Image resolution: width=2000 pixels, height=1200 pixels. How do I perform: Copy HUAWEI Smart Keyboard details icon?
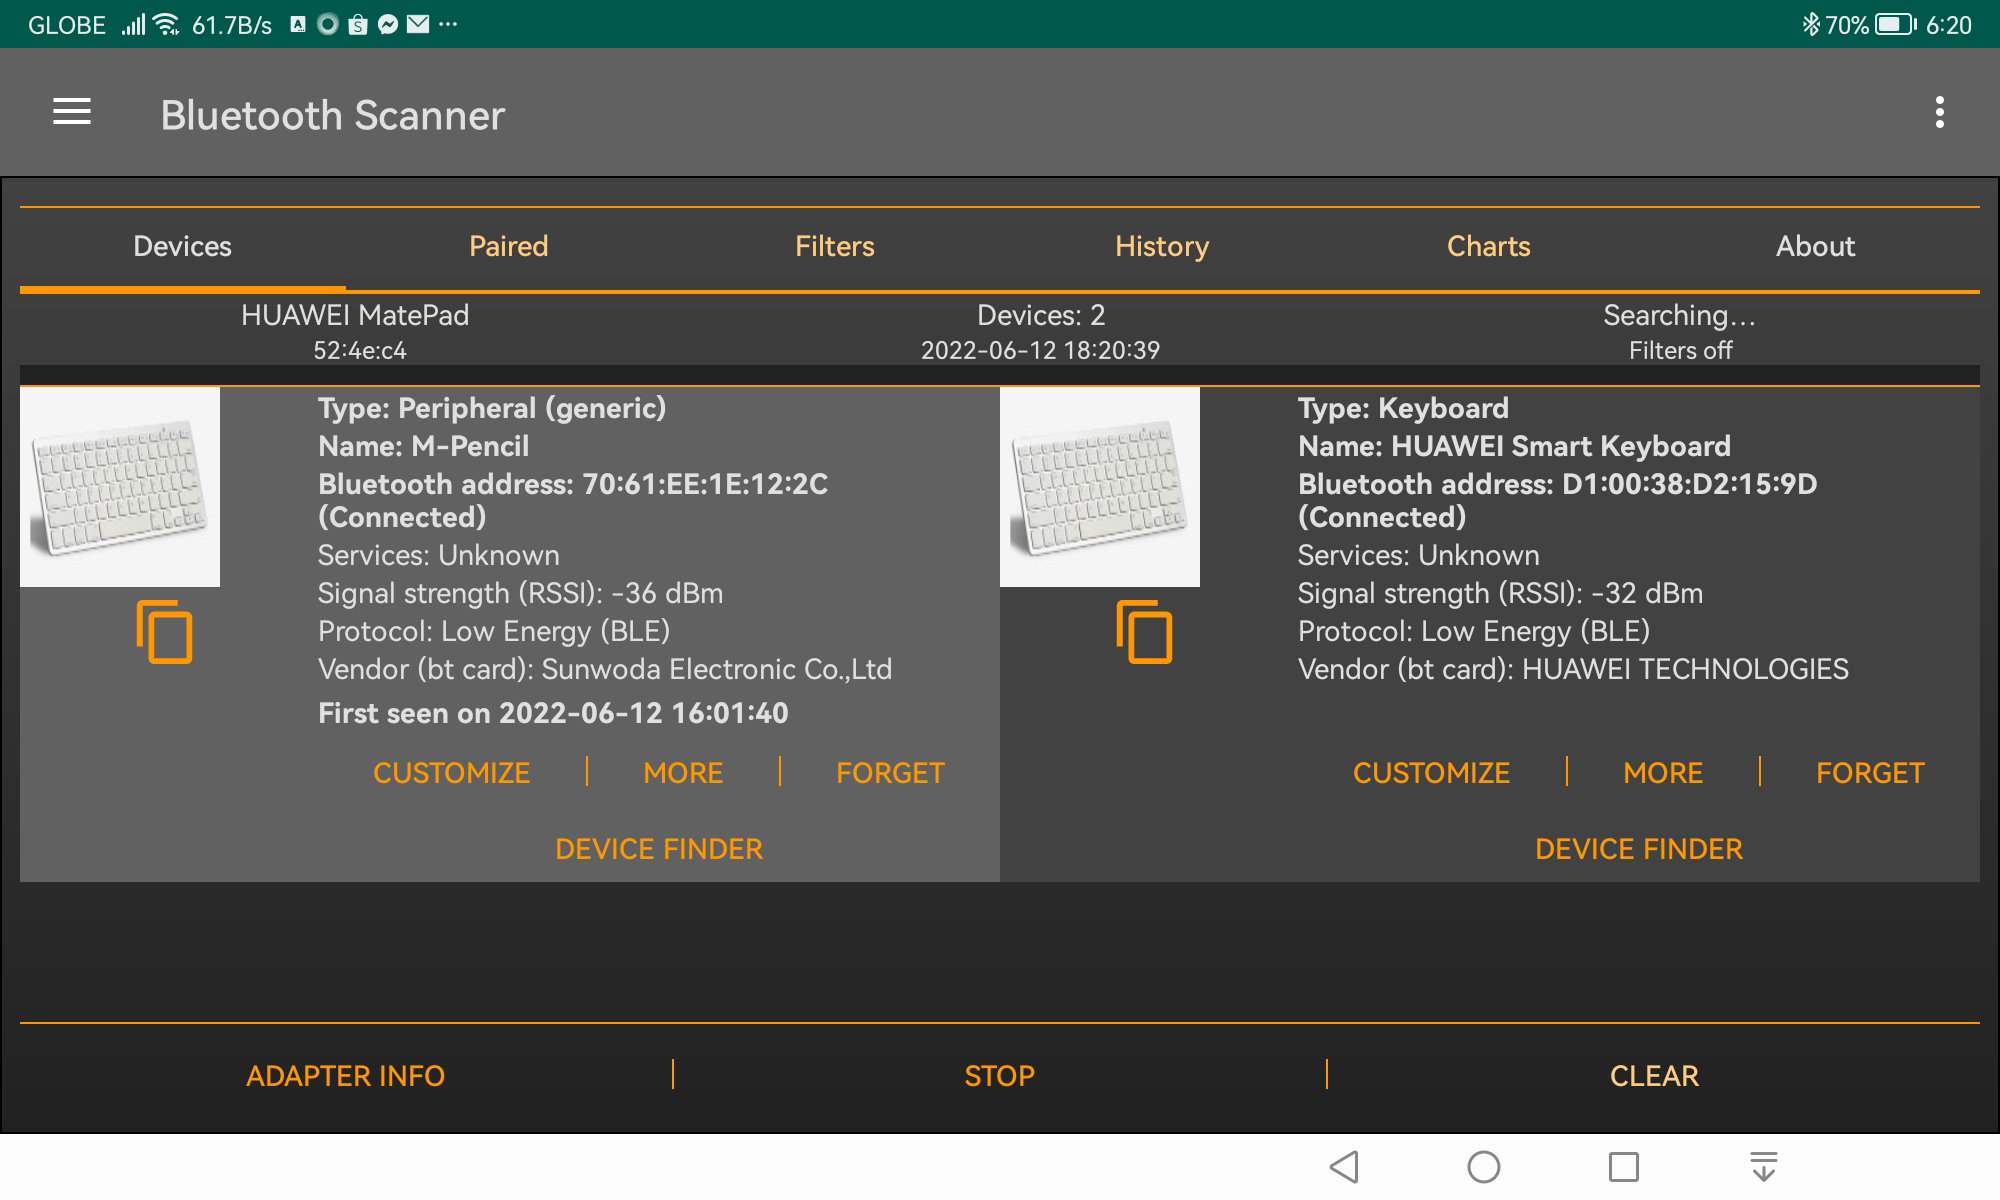pos(1144,632)
